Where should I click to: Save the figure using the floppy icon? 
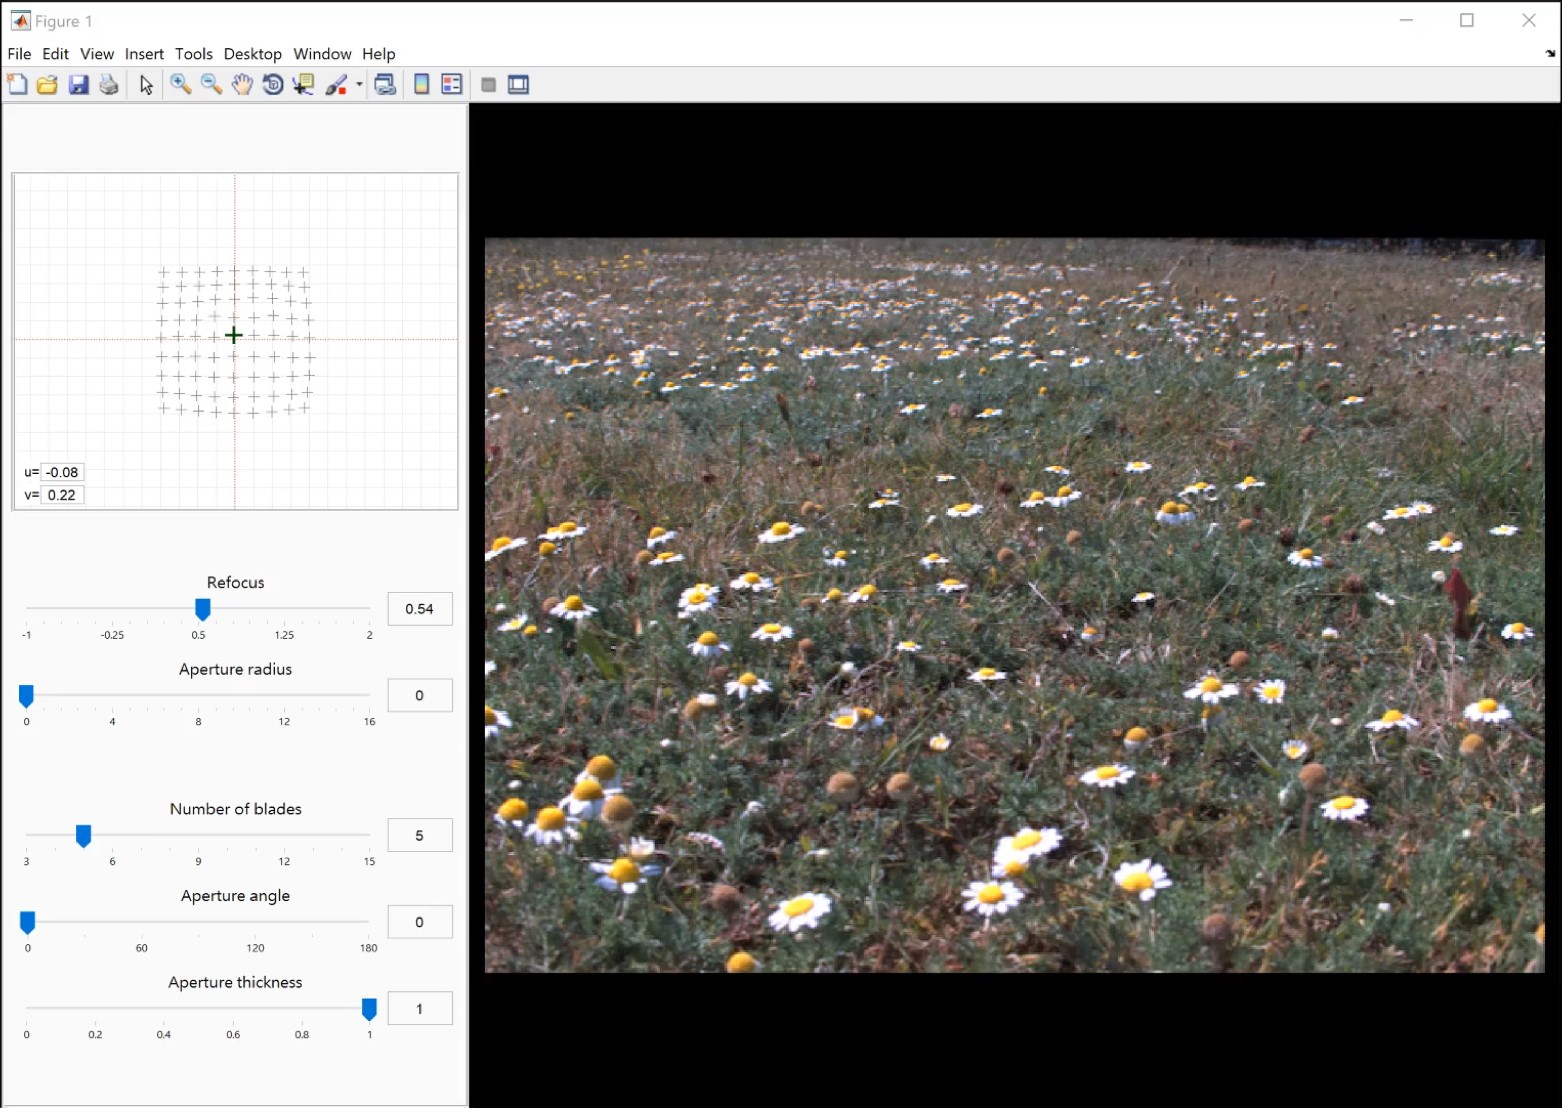[x=78, y=85]
